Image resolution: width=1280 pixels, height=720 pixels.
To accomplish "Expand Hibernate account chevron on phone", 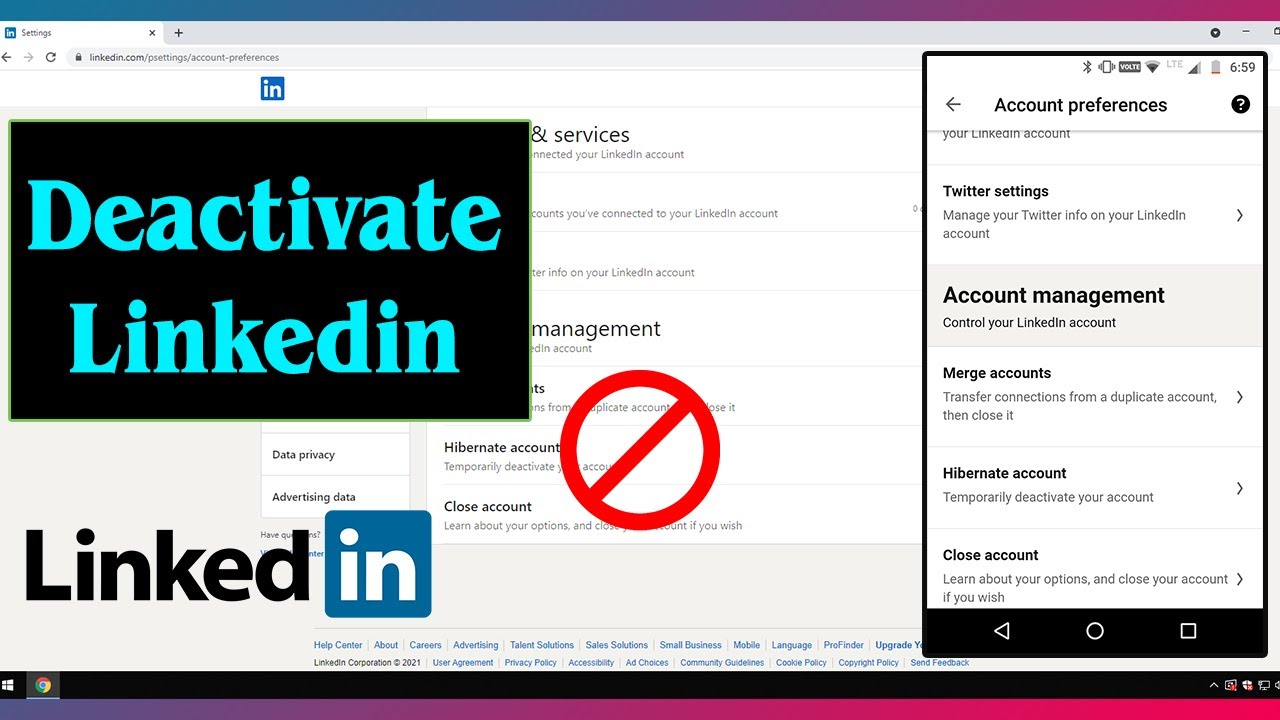I will (x=1240, y=488).
